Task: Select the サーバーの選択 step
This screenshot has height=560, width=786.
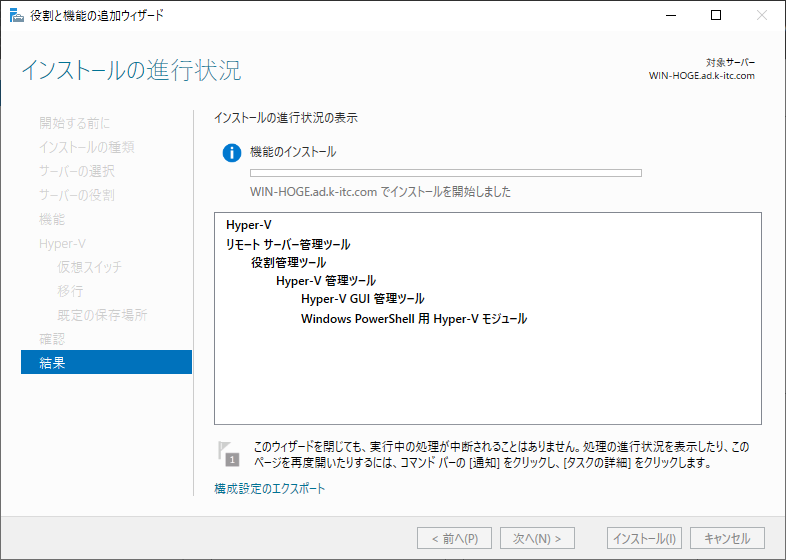Action: 77,171
